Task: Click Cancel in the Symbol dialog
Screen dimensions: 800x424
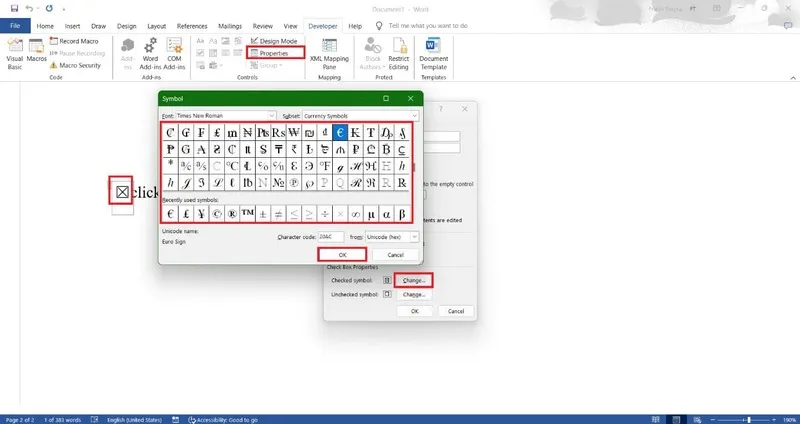Action: [395, 255]
